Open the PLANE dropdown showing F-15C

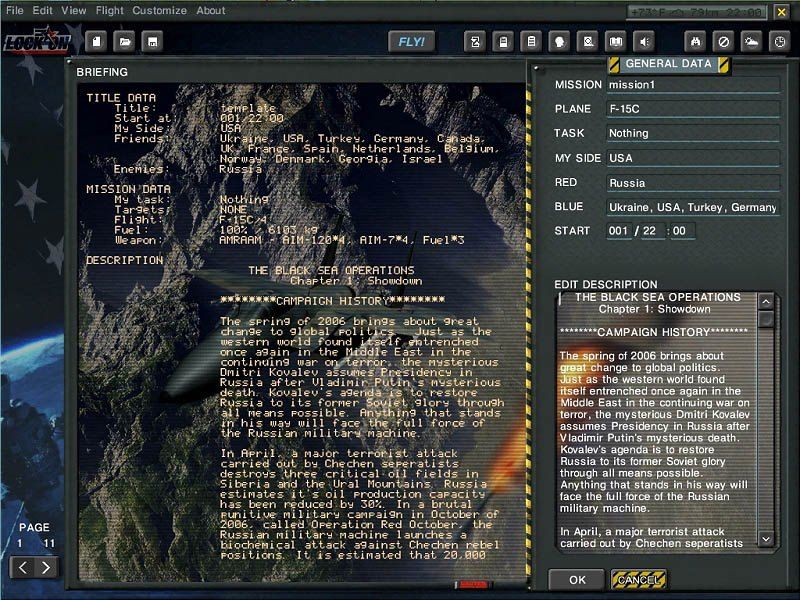[x=692, y=109]
